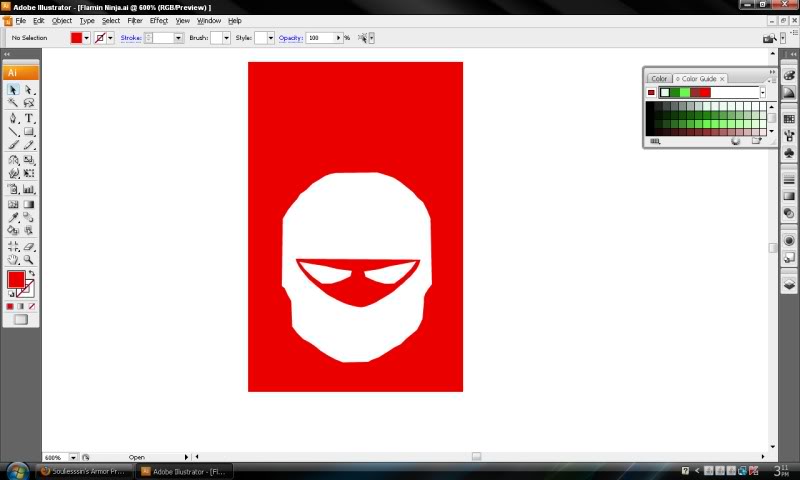Open the harmony rules dropdown in Color Guide

point(763,92)
